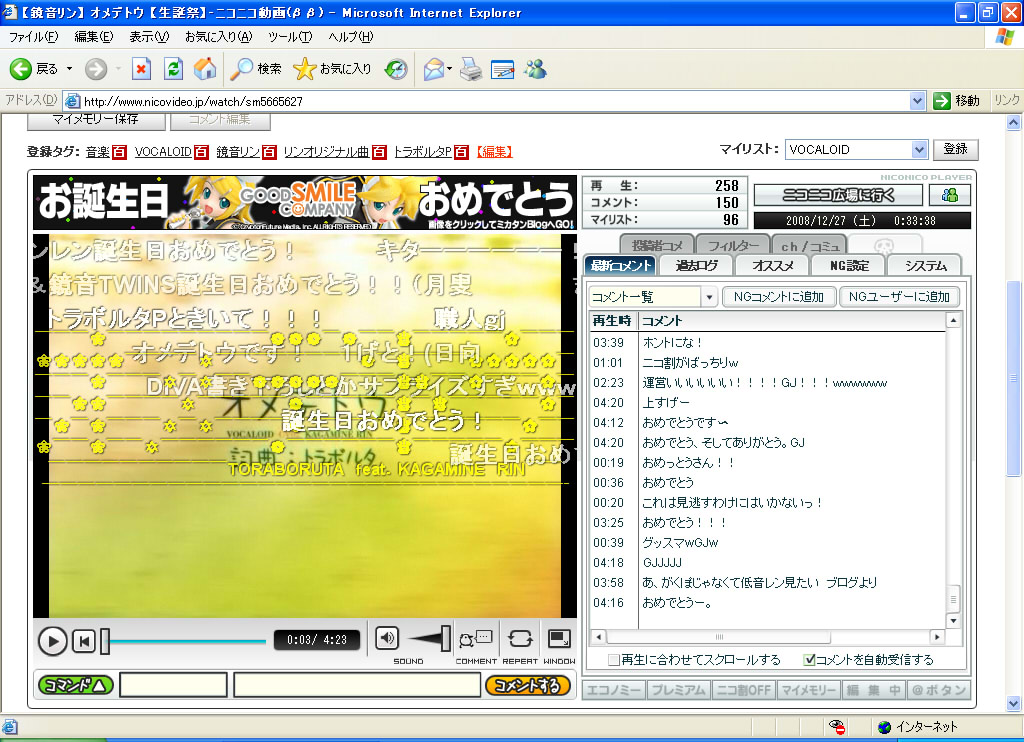
Task: Open the skull icon tab
Action: tap(884, 246)
